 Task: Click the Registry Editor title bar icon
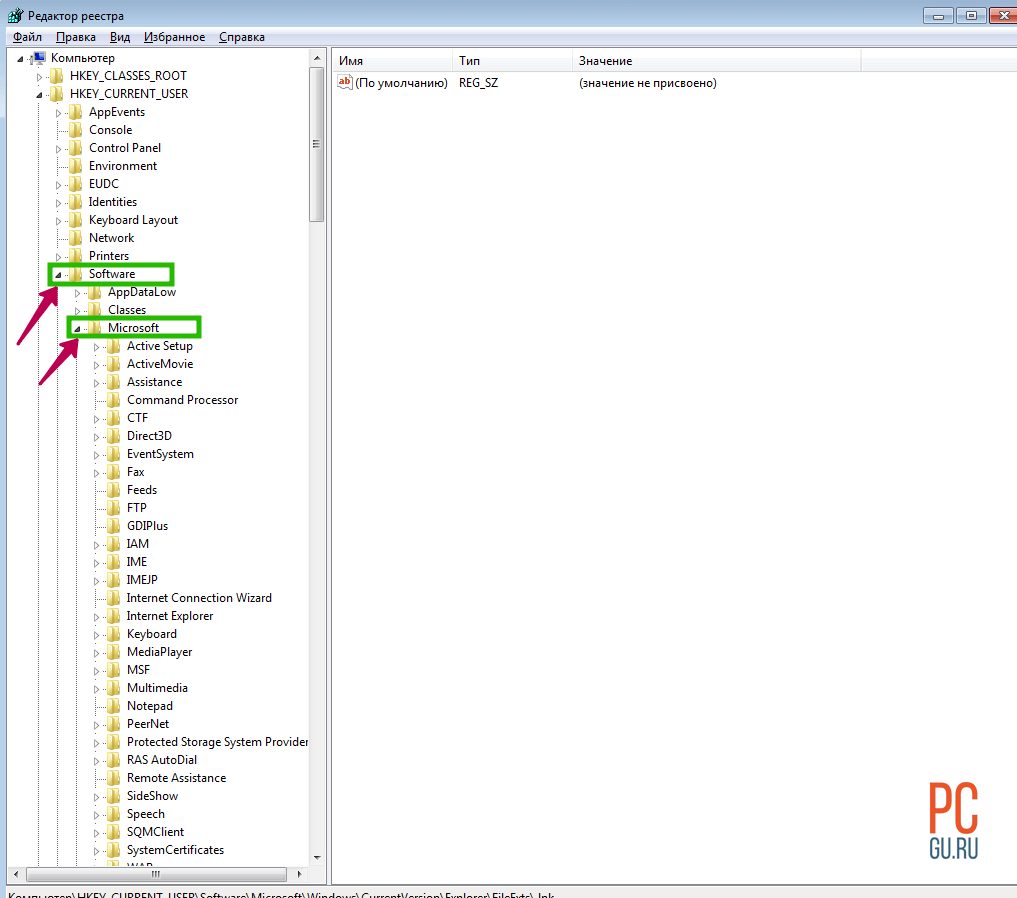(14, 15)
